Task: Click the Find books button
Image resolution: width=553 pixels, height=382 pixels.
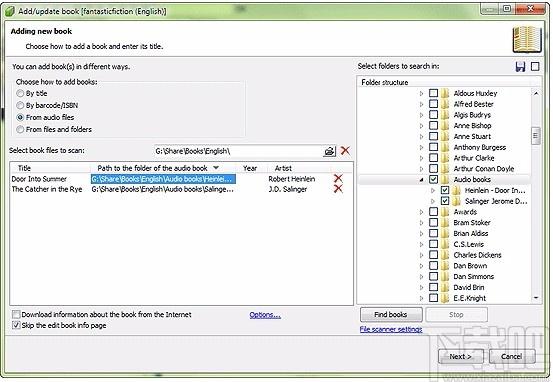Action: point(391,314)
